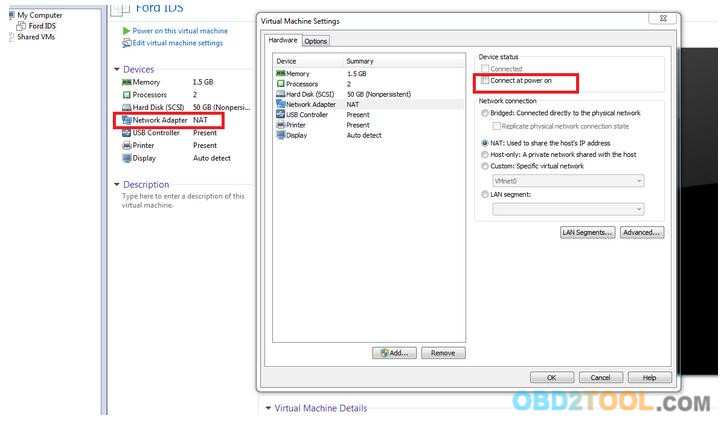Choose Host-only private network option

(485, 155)
